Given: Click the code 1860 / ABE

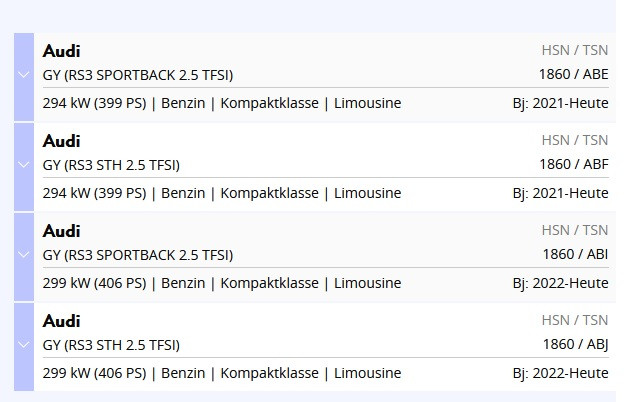Looking at the screenshot, I should pos(573,74).
